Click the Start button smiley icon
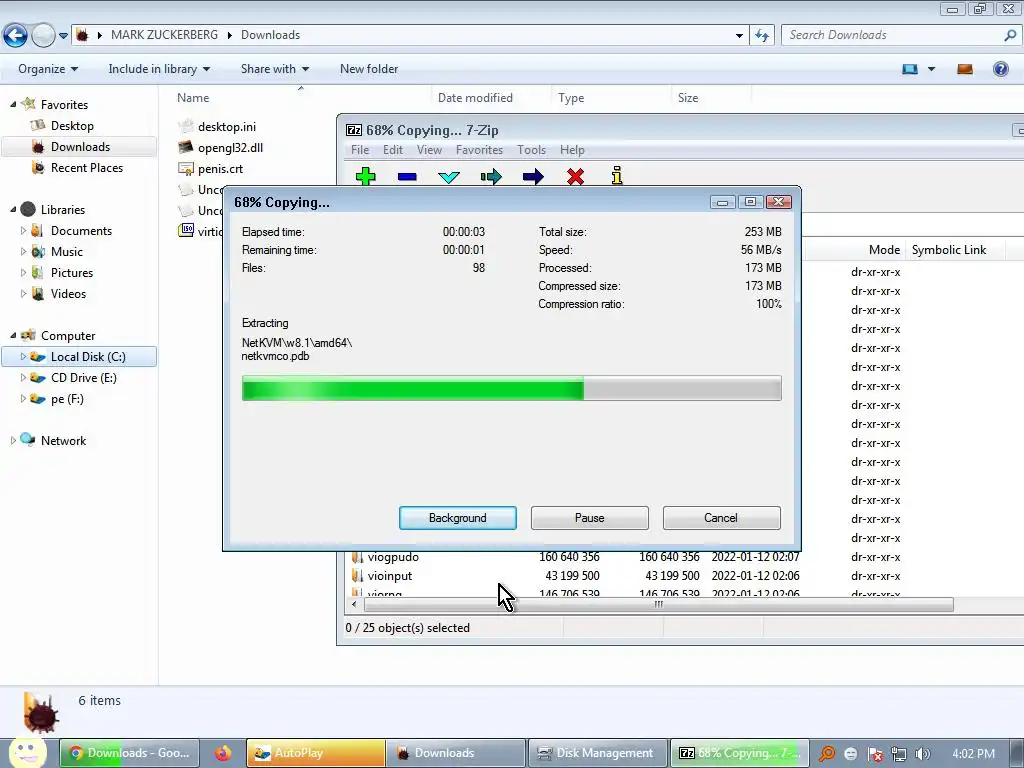Viewport: 1024px width, 768px height. pos(27,753)
